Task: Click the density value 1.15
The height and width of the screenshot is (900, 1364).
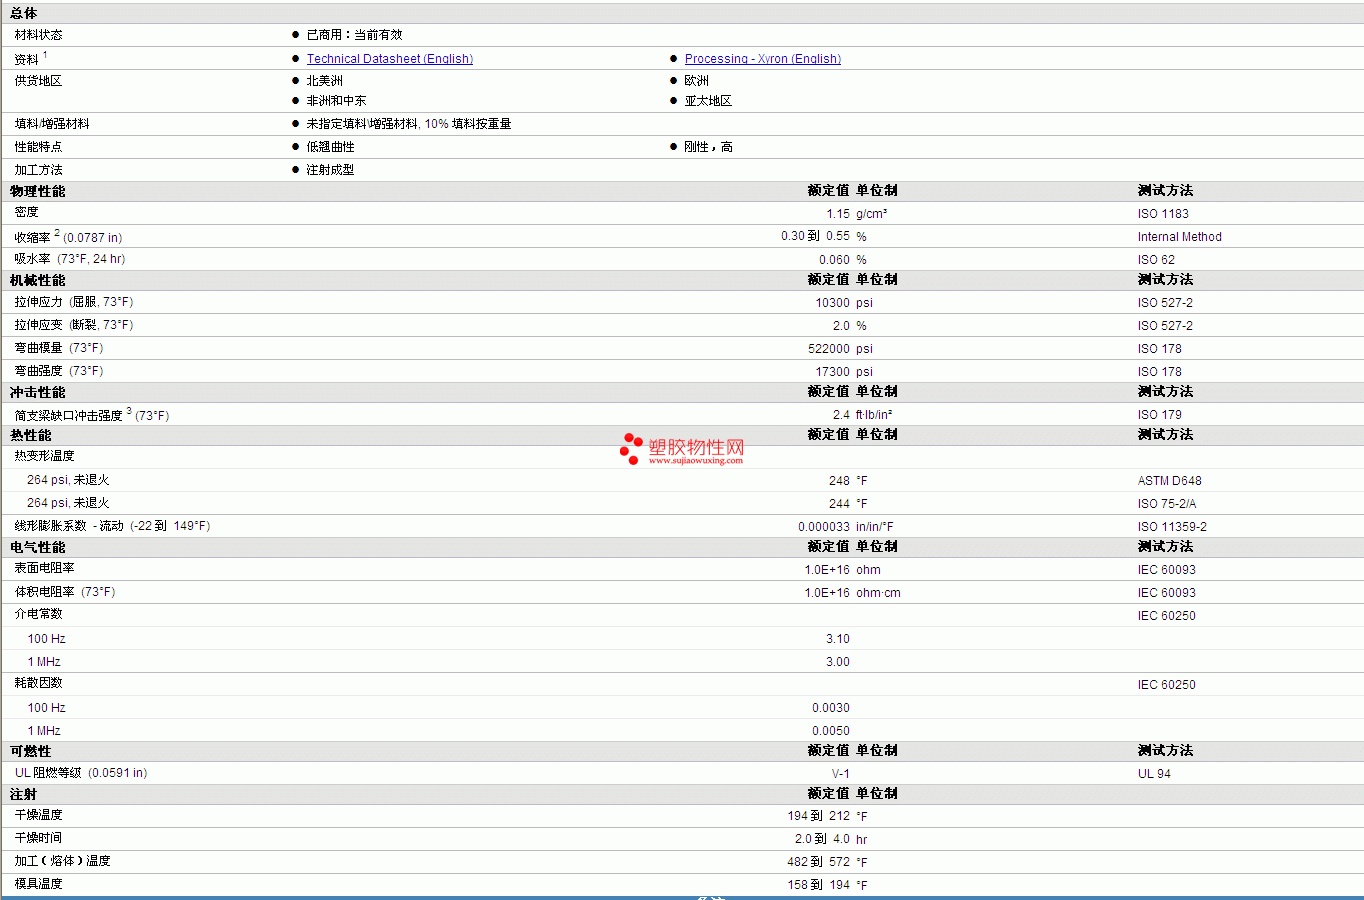Action: click(x=838, y=214)
